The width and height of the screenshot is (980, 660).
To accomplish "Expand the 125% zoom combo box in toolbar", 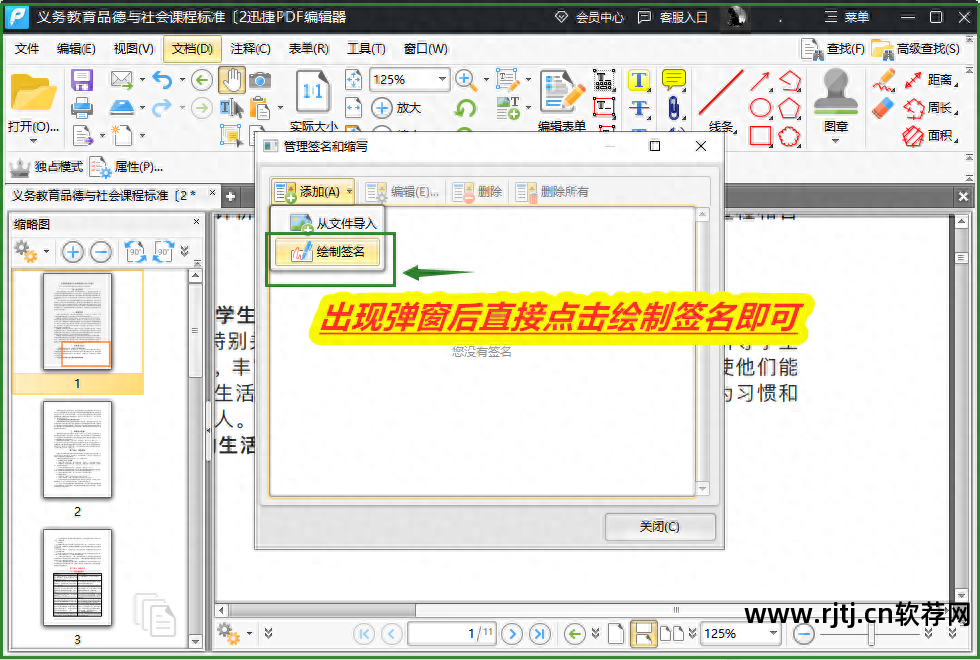I will coord(443,80).
